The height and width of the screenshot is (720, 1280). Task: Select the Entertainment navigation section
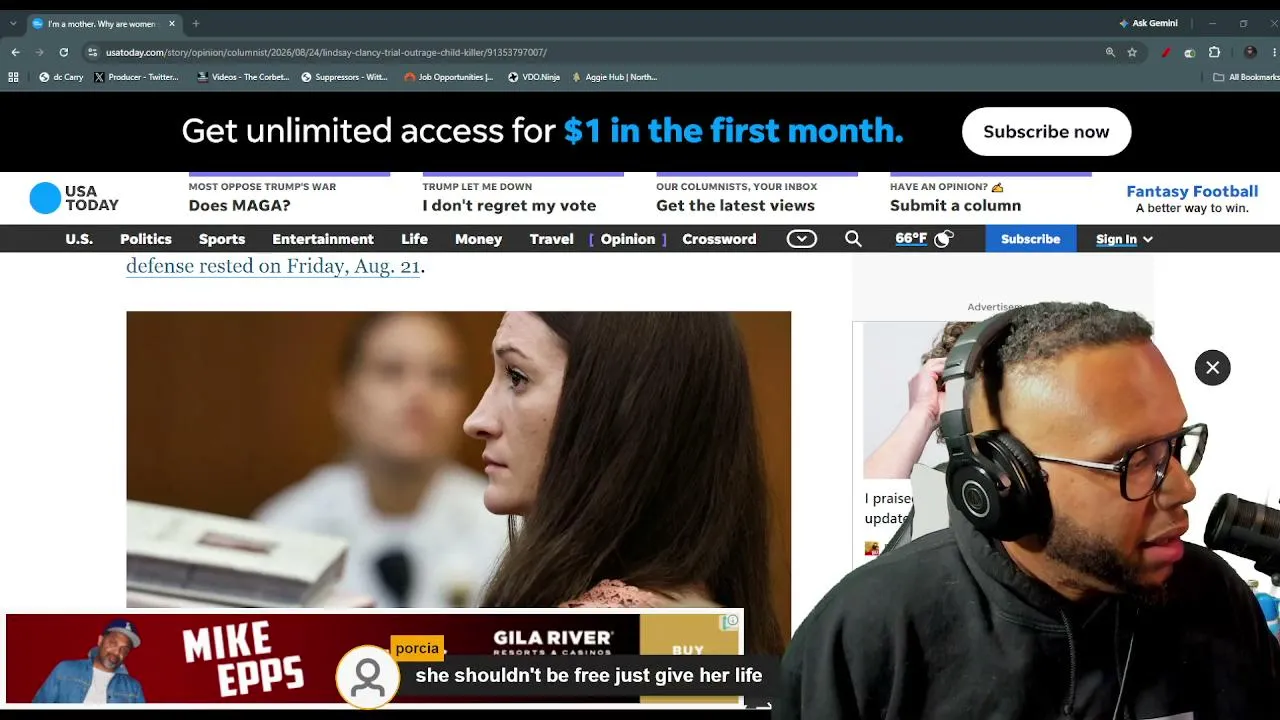pyautogui.click(x=323, y=239)
